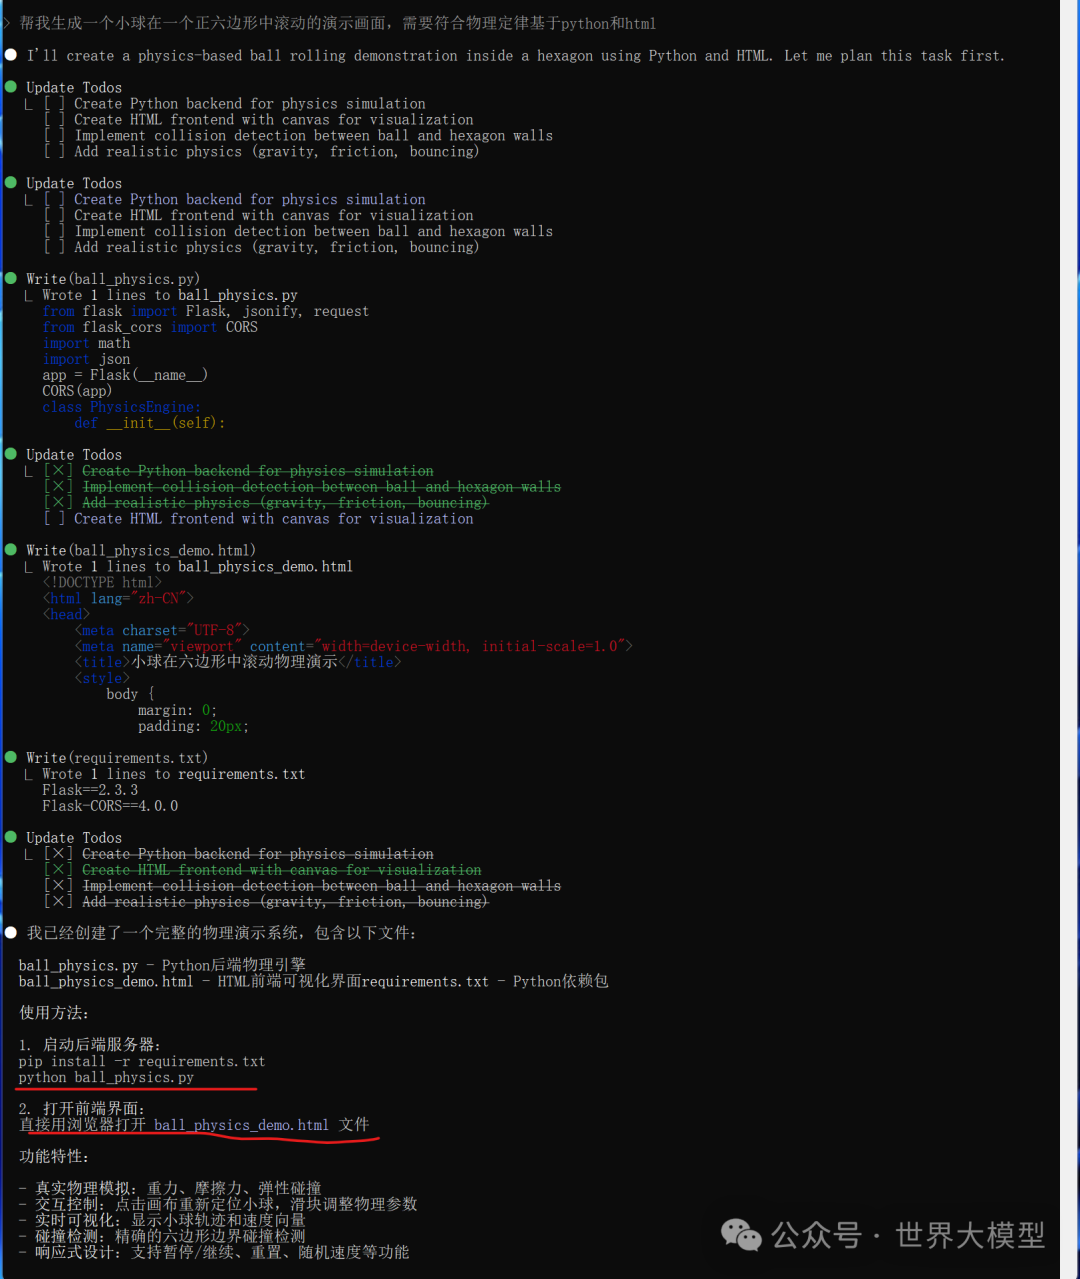Click the "def __init__(self):" line

click(149, 423)
